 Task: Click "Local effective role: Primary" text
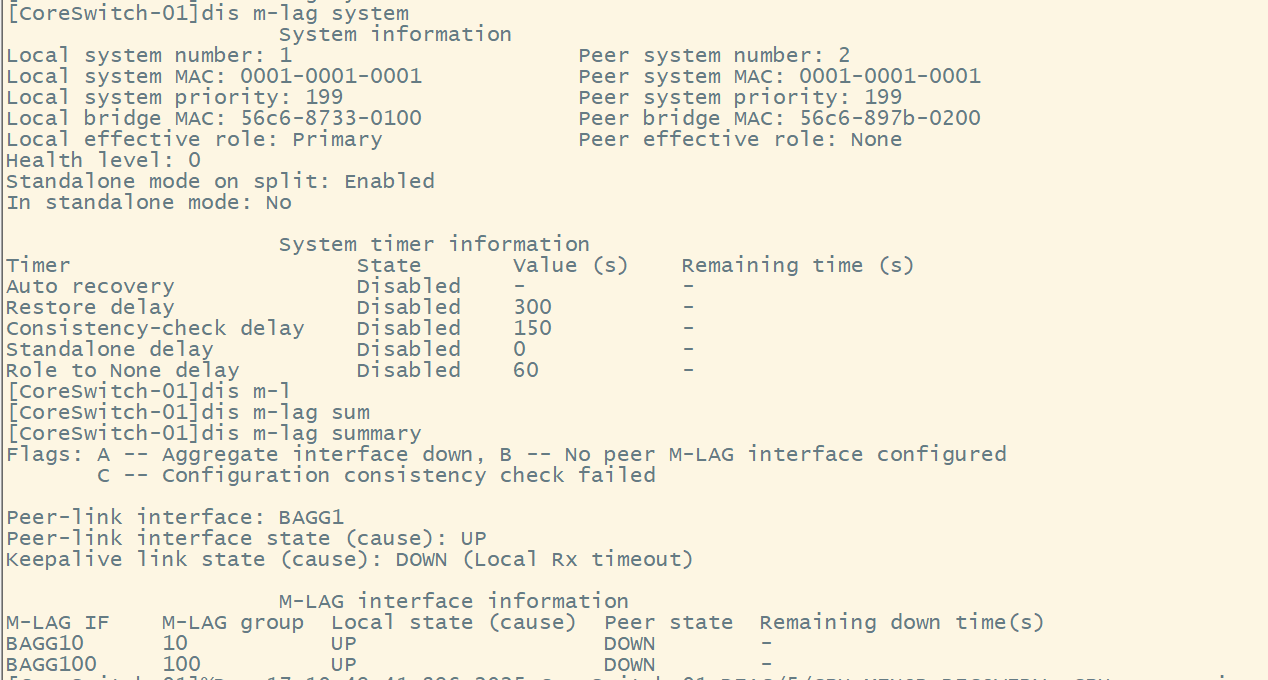pos(194,139)
